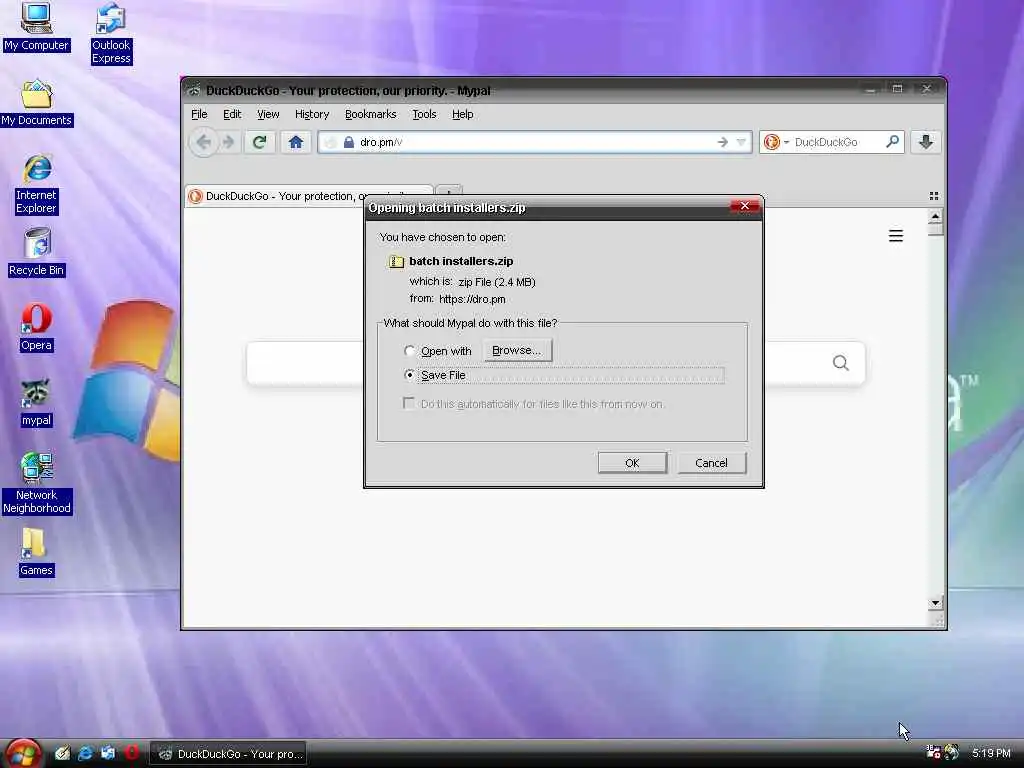Tick the Do this automatically checkbox

[x=409, y=404]
